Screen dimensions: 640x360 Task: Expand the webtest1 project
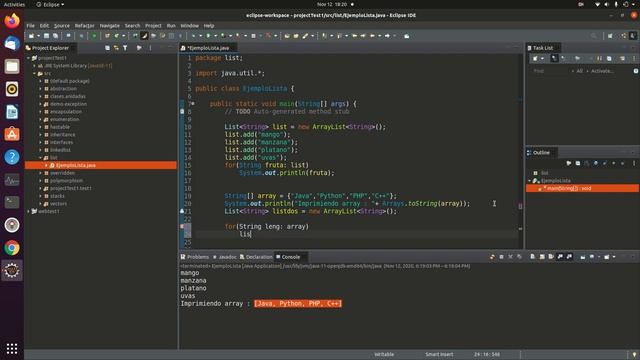29,211
